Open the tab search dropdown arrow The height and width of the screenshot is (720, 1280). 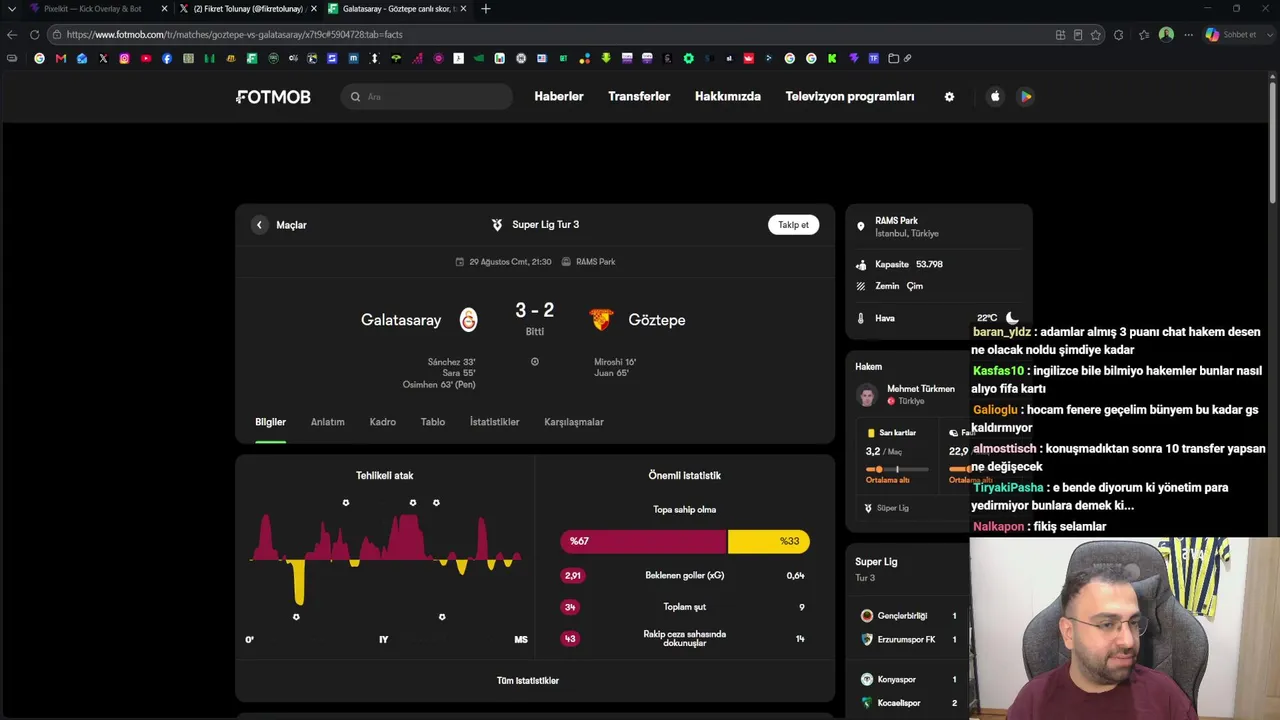[x=12, y=9]
